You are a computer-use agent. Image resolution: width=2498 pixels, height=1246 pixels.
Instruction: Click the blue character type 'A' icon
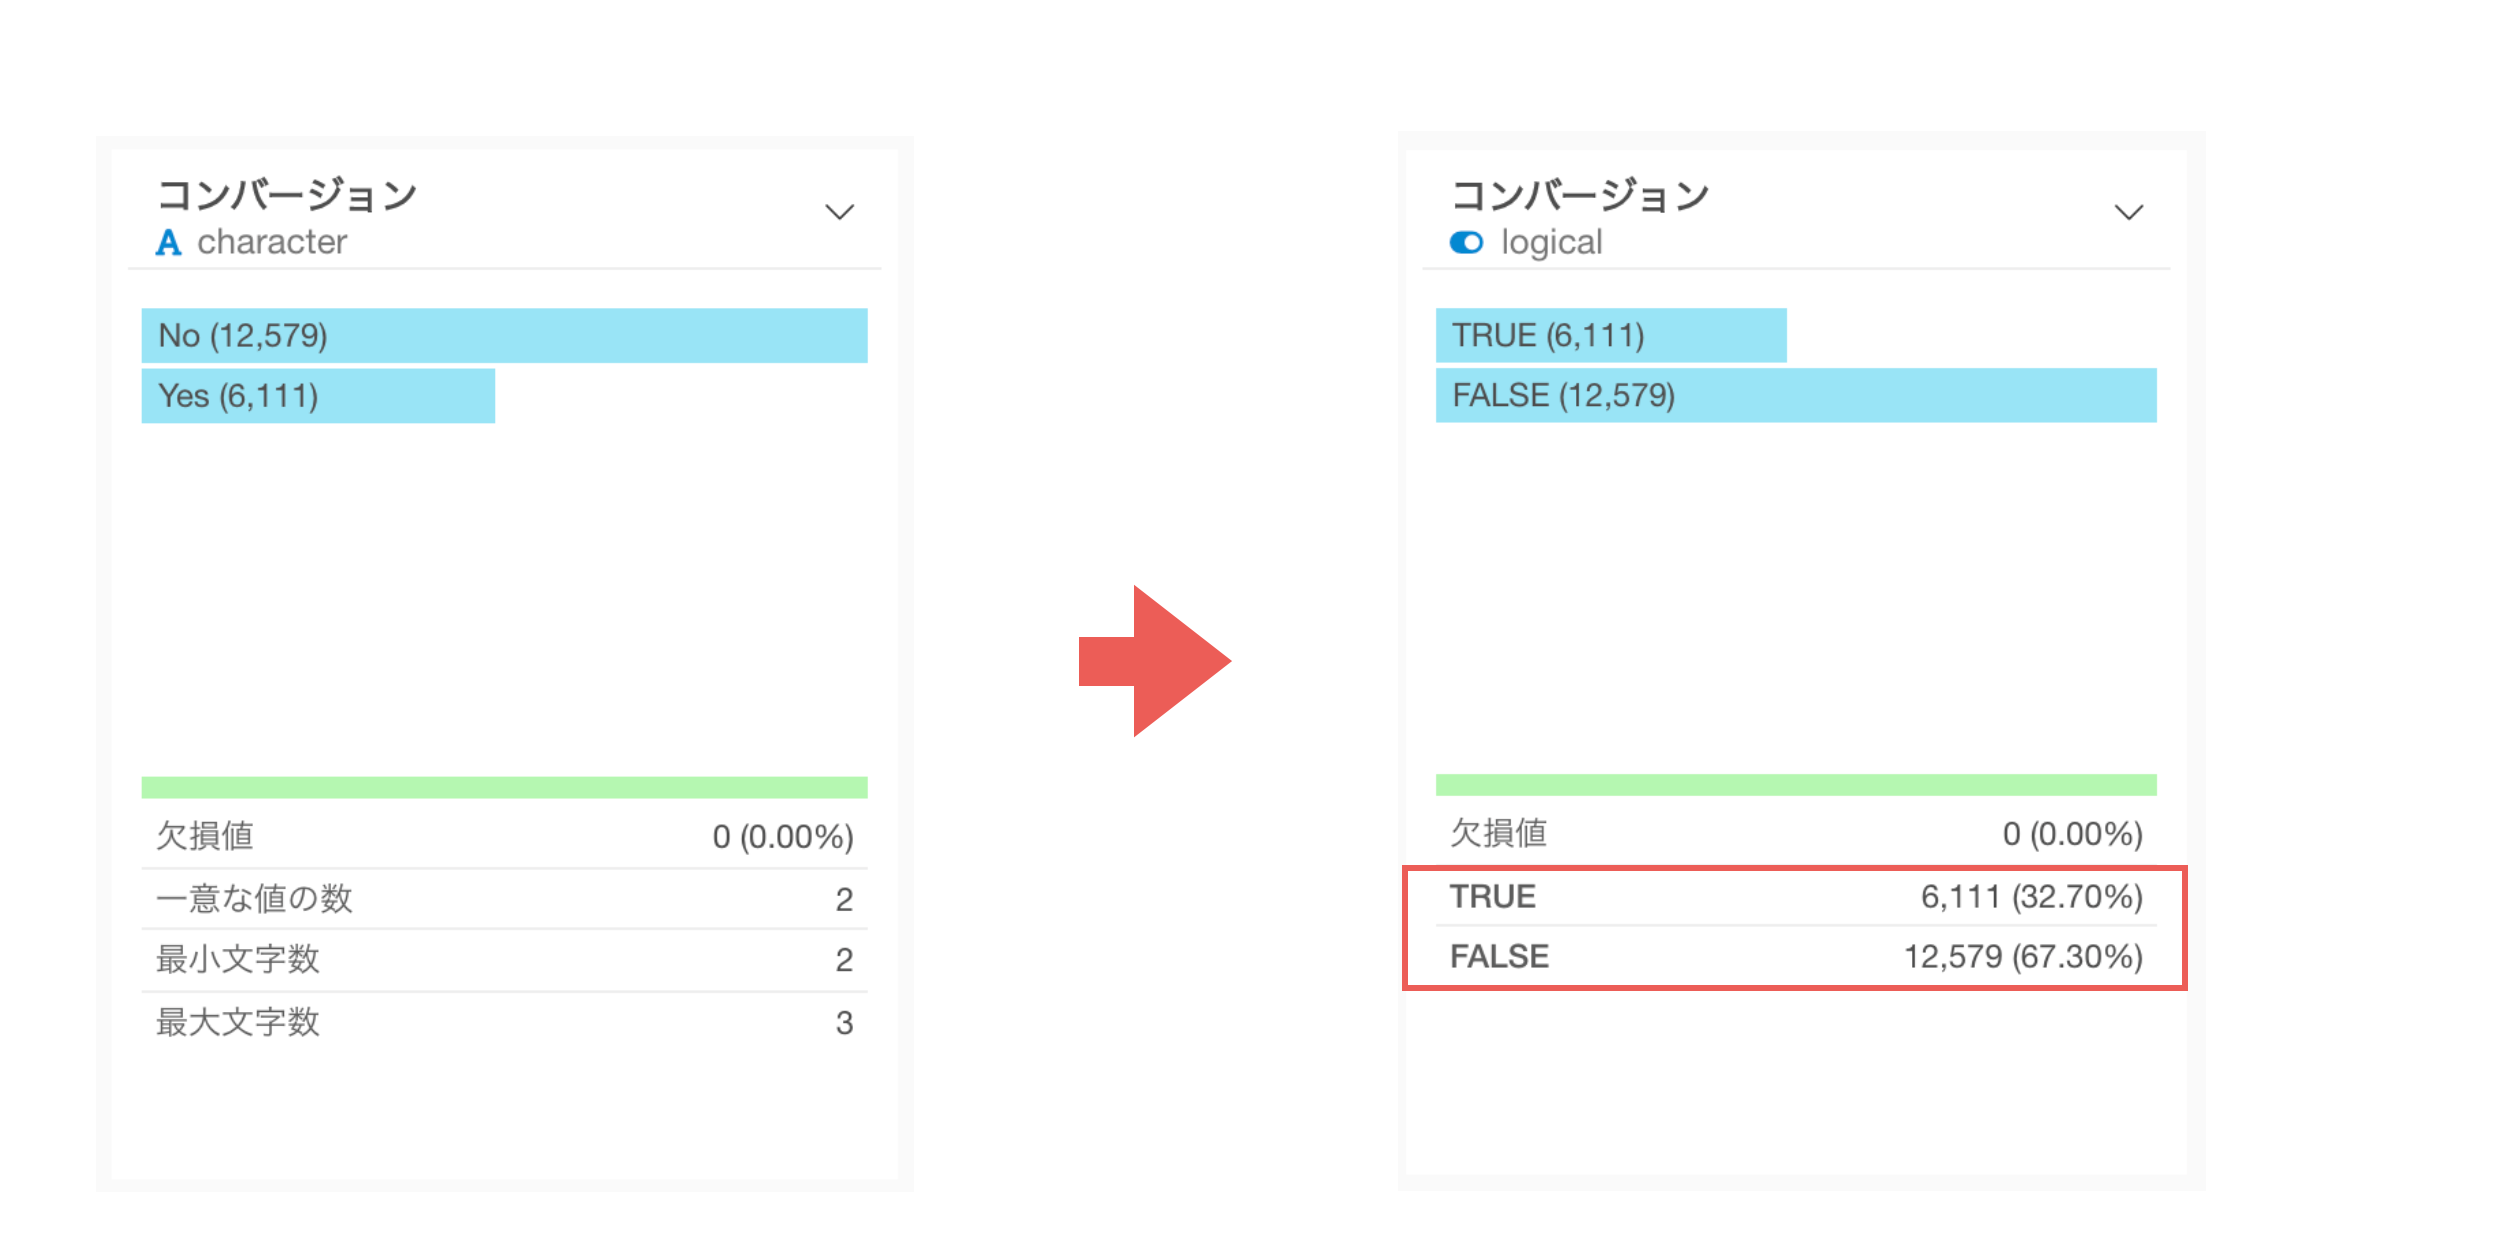coord(168,243)
